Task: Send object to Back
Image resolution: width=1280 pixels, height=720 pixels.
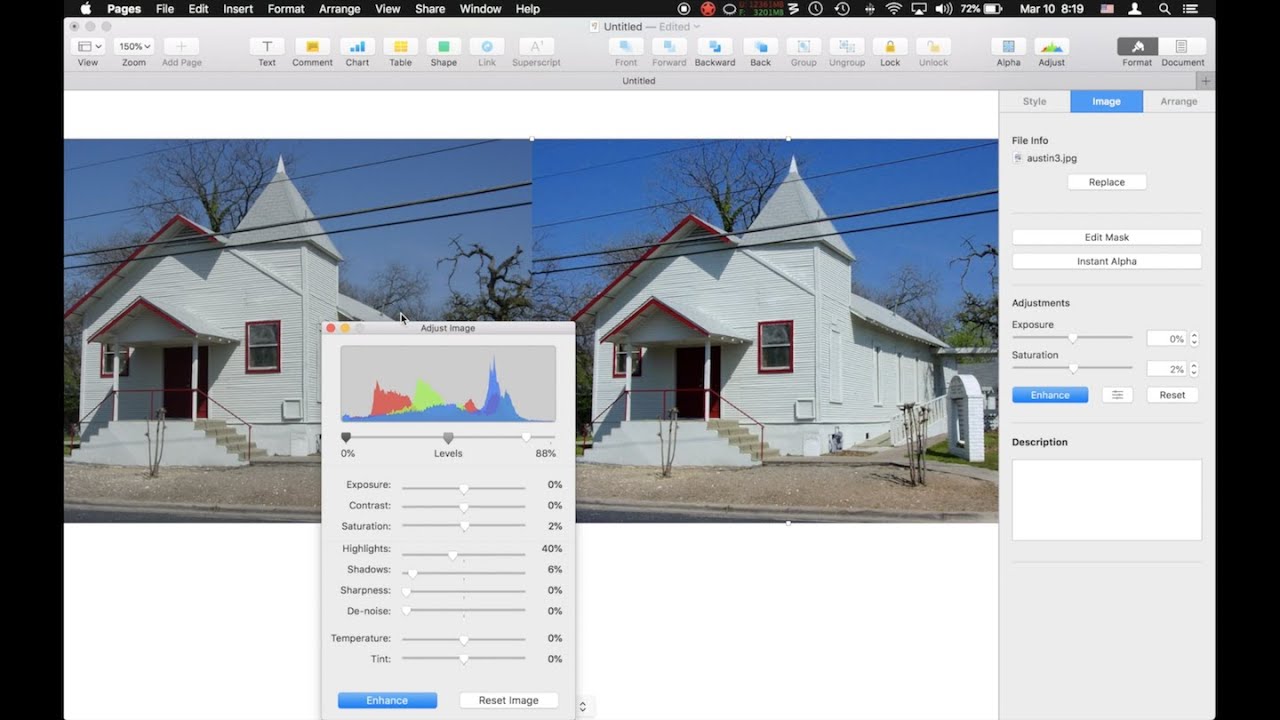Action: [761, 46]
